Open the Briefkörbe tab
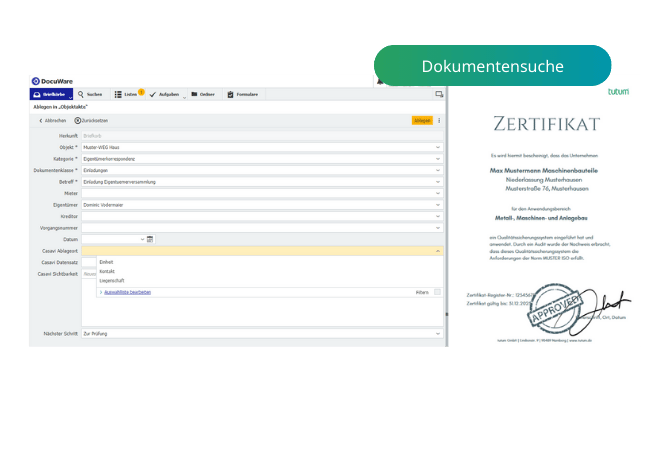The image size is (666, 450). click(x=51, y=94)
